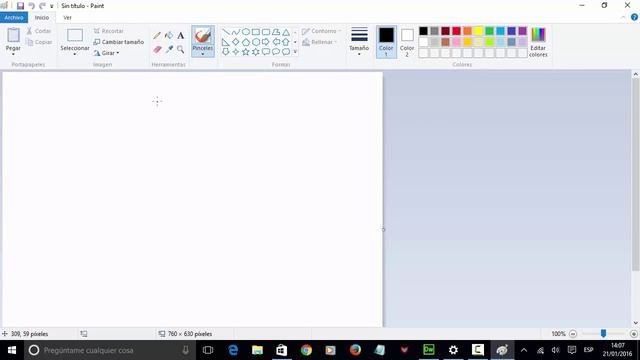640x360 pixels.
Task: Select the Magnifier tool
Action: point(180,50)
